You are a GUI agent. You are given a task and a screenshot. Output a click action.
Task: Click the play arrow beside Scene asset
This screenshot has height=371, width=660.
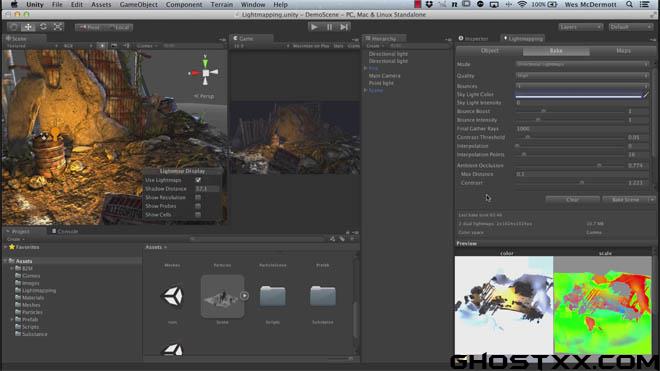(245, 296)
